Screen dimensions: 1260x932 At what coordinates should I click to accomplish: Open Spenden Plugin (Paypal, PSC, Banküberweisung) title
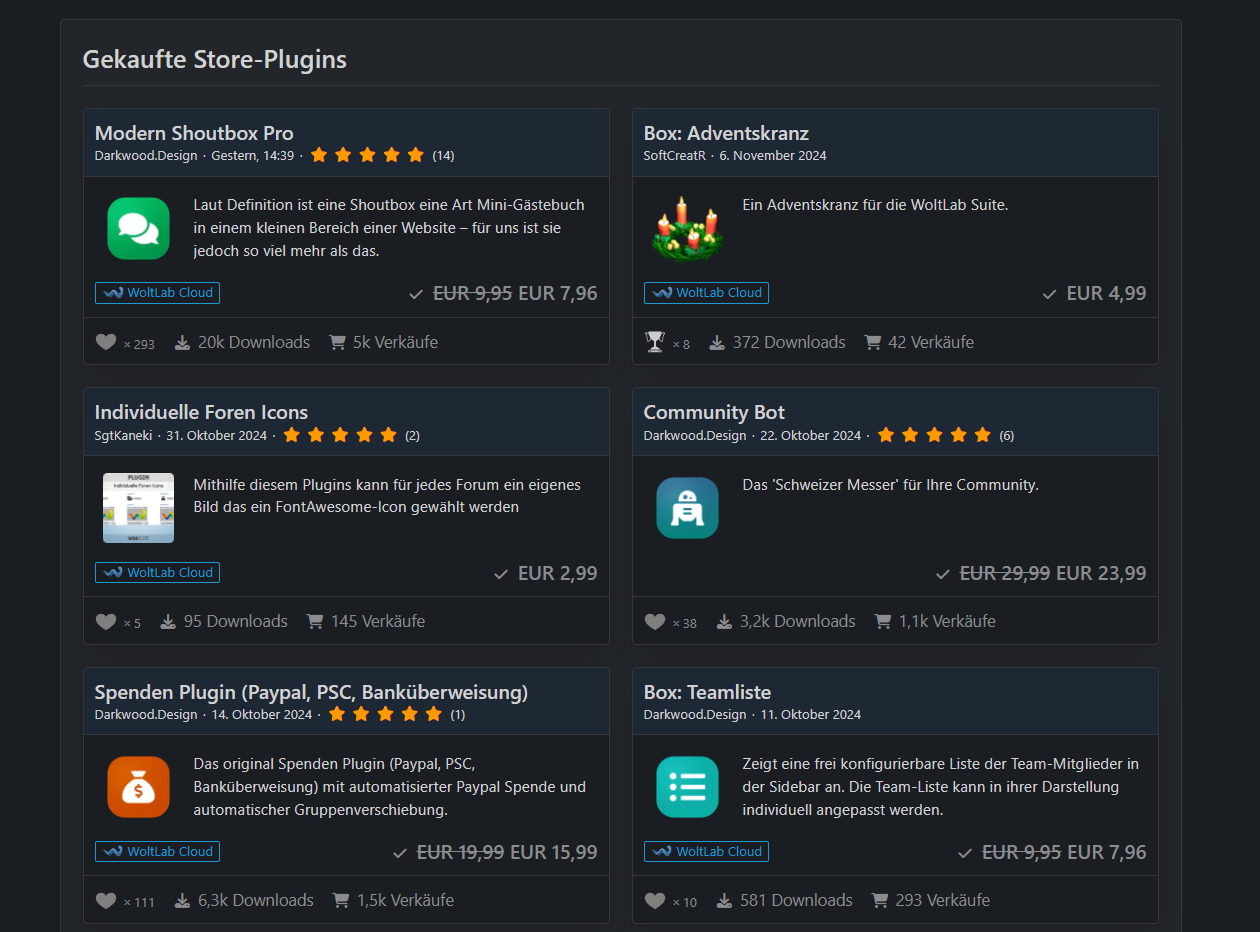311,692
